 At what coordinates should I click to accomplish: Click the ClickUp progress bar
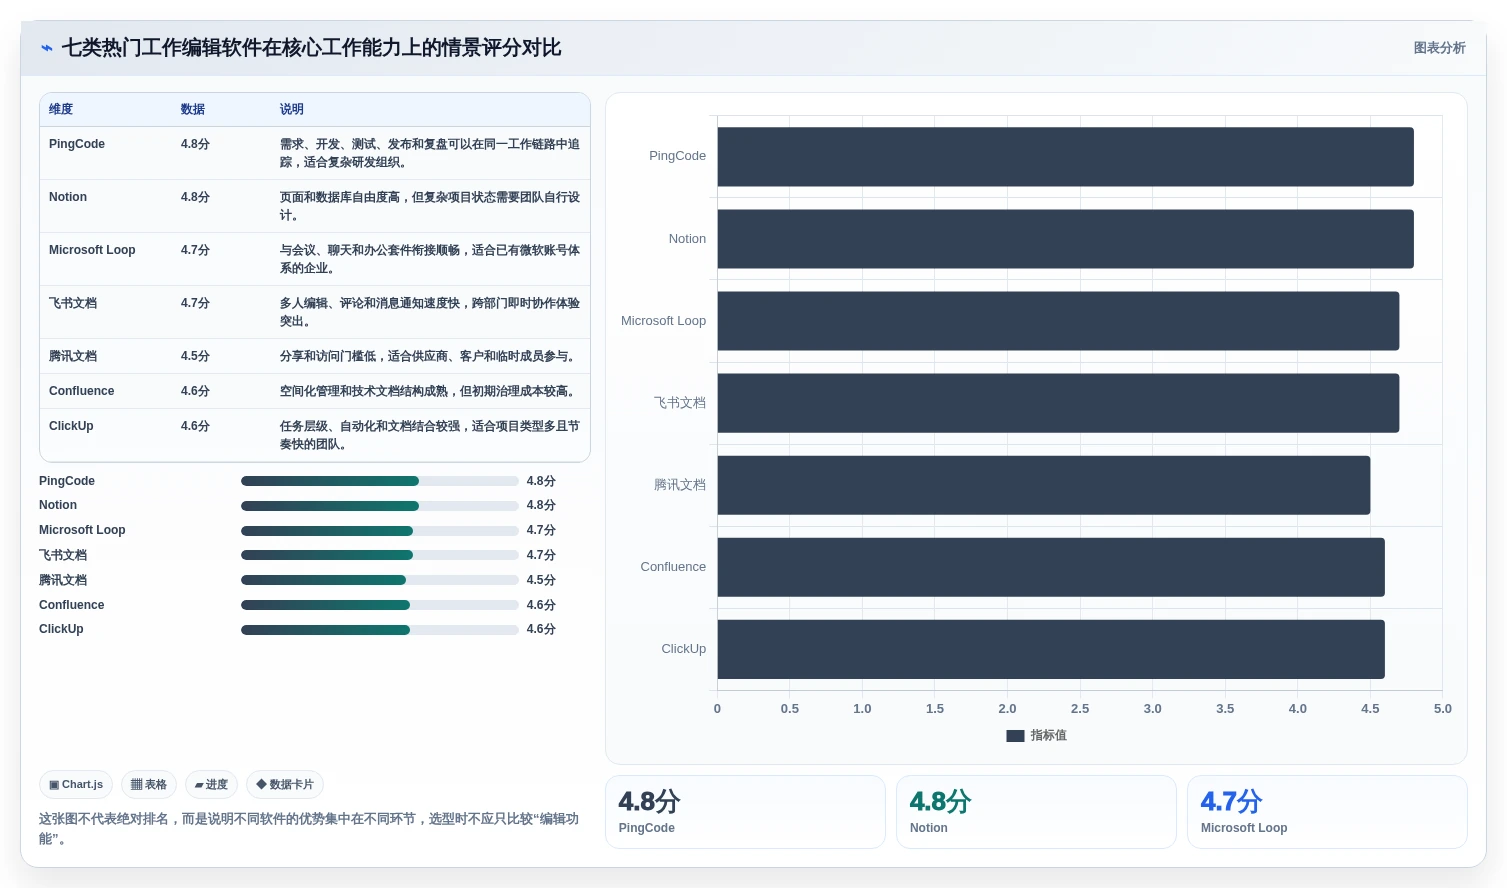coord(380,630)
